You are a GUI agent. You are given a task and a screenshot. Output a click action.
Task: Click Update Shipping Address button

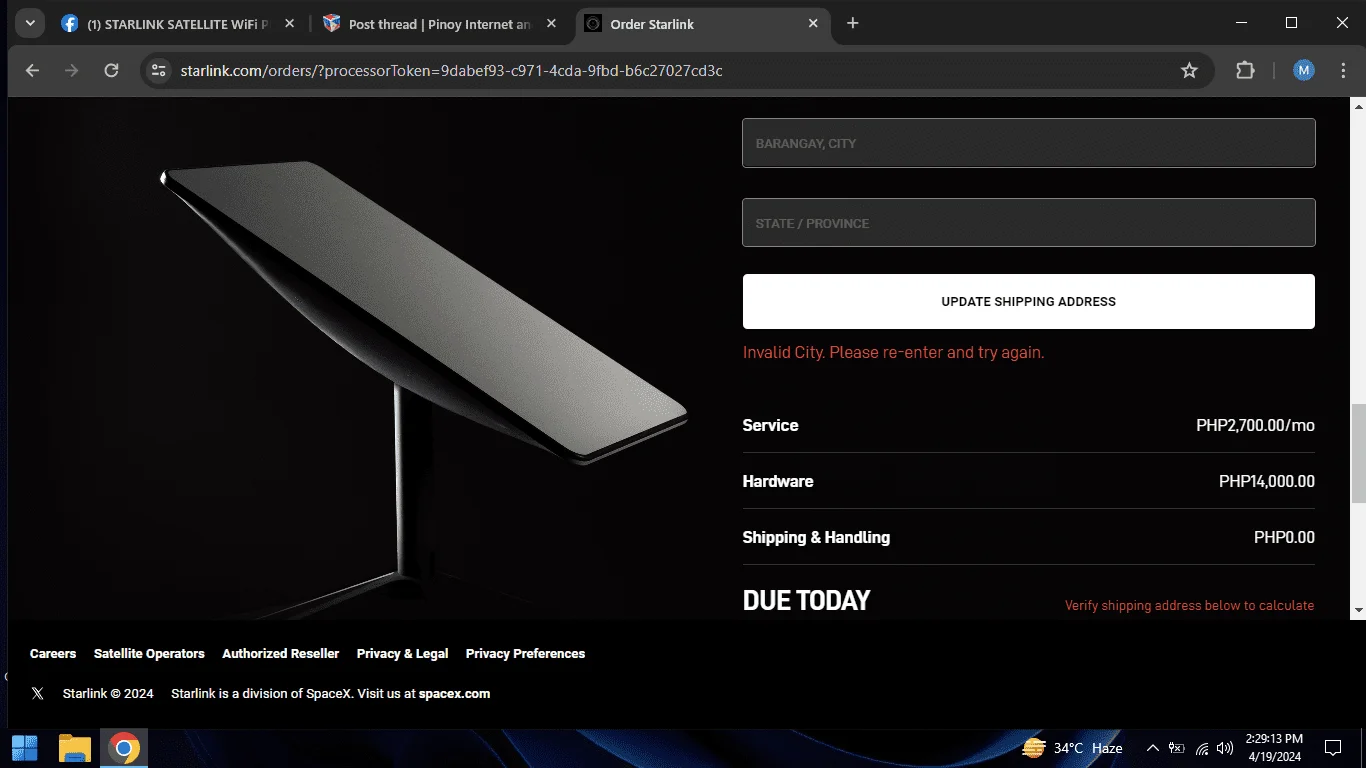pos(1028,301)
